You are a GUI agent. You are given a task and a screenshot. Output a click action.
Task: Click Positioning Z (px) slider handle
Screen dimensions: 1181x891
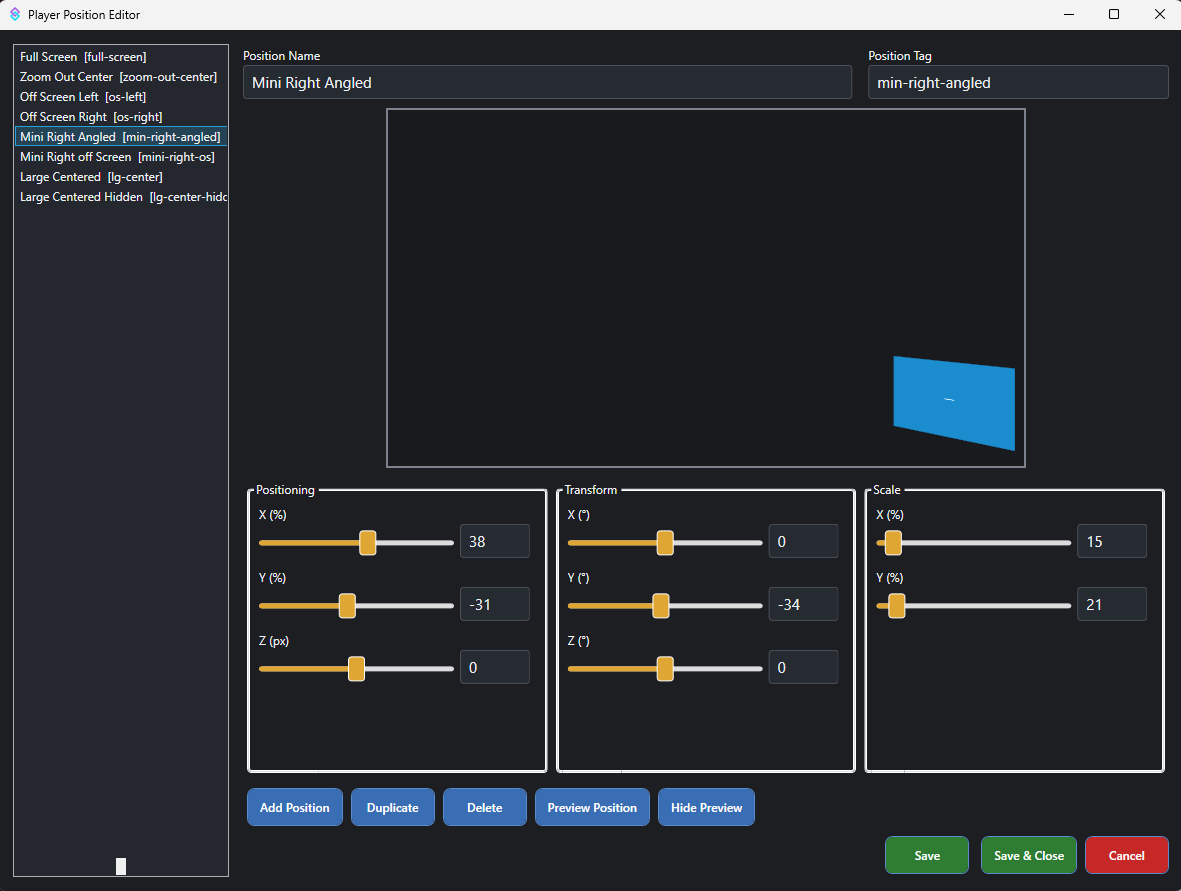pos(356,669)
